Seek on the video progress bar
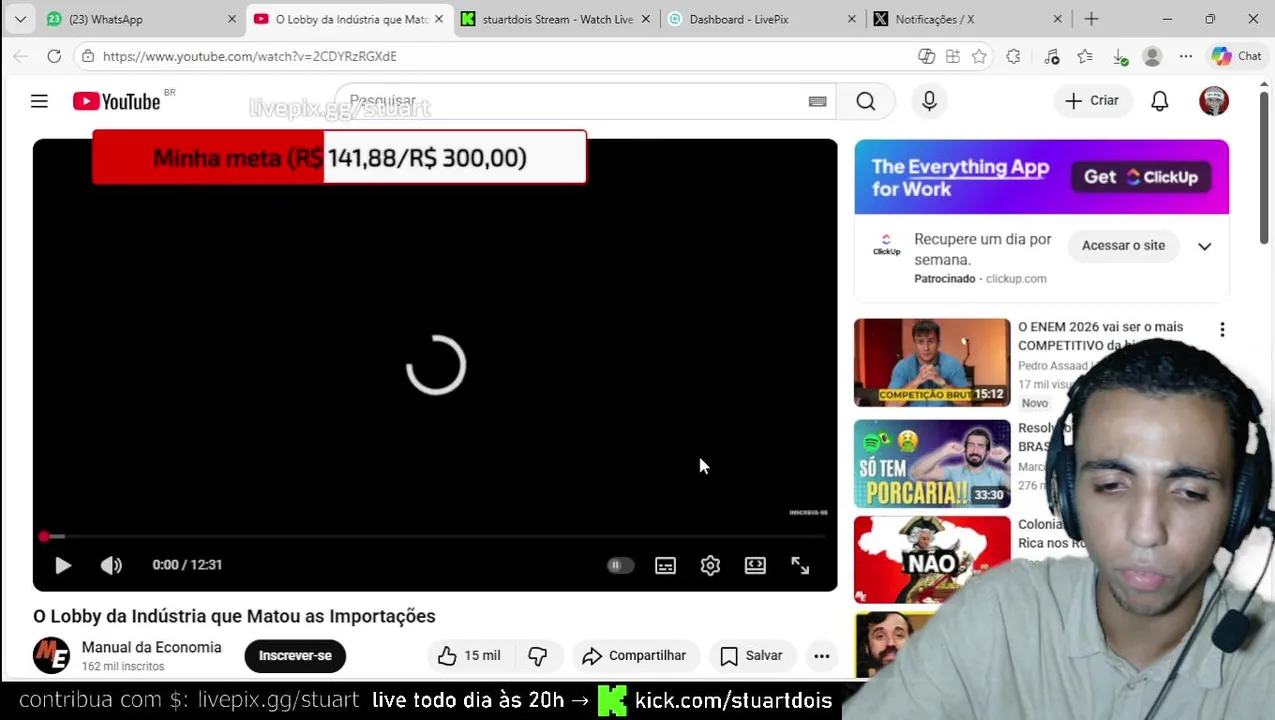 click(435, 537)
